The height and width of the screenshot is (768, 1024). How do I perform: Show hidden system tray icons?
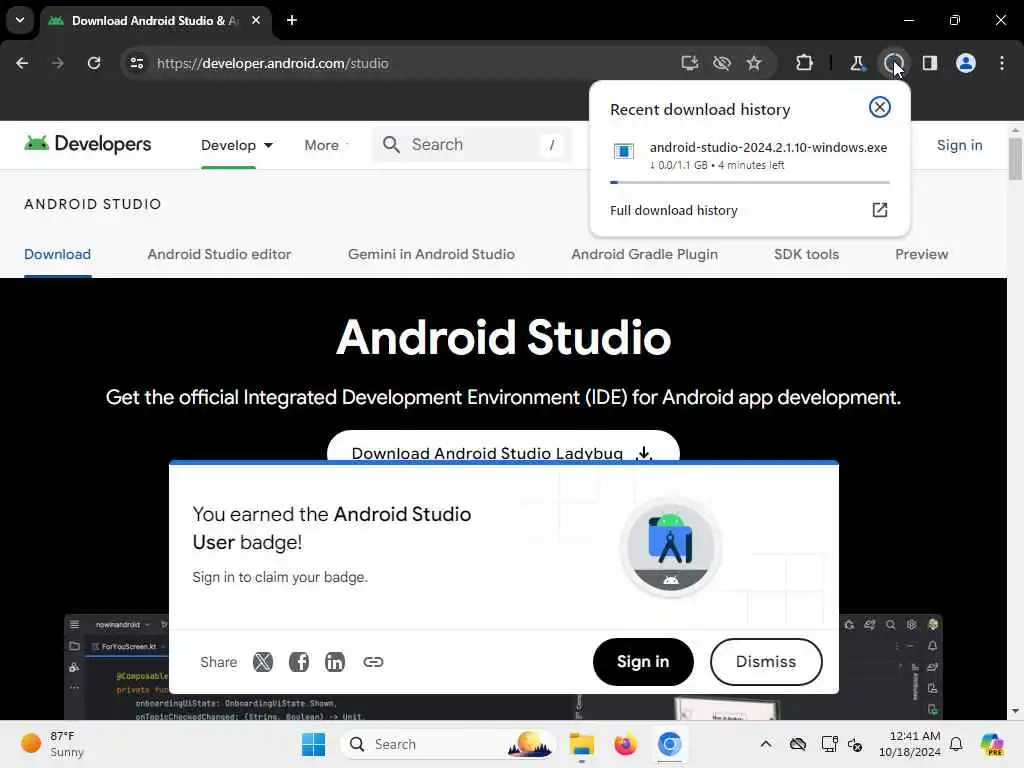pyautogui.click(x=765, y=744)
